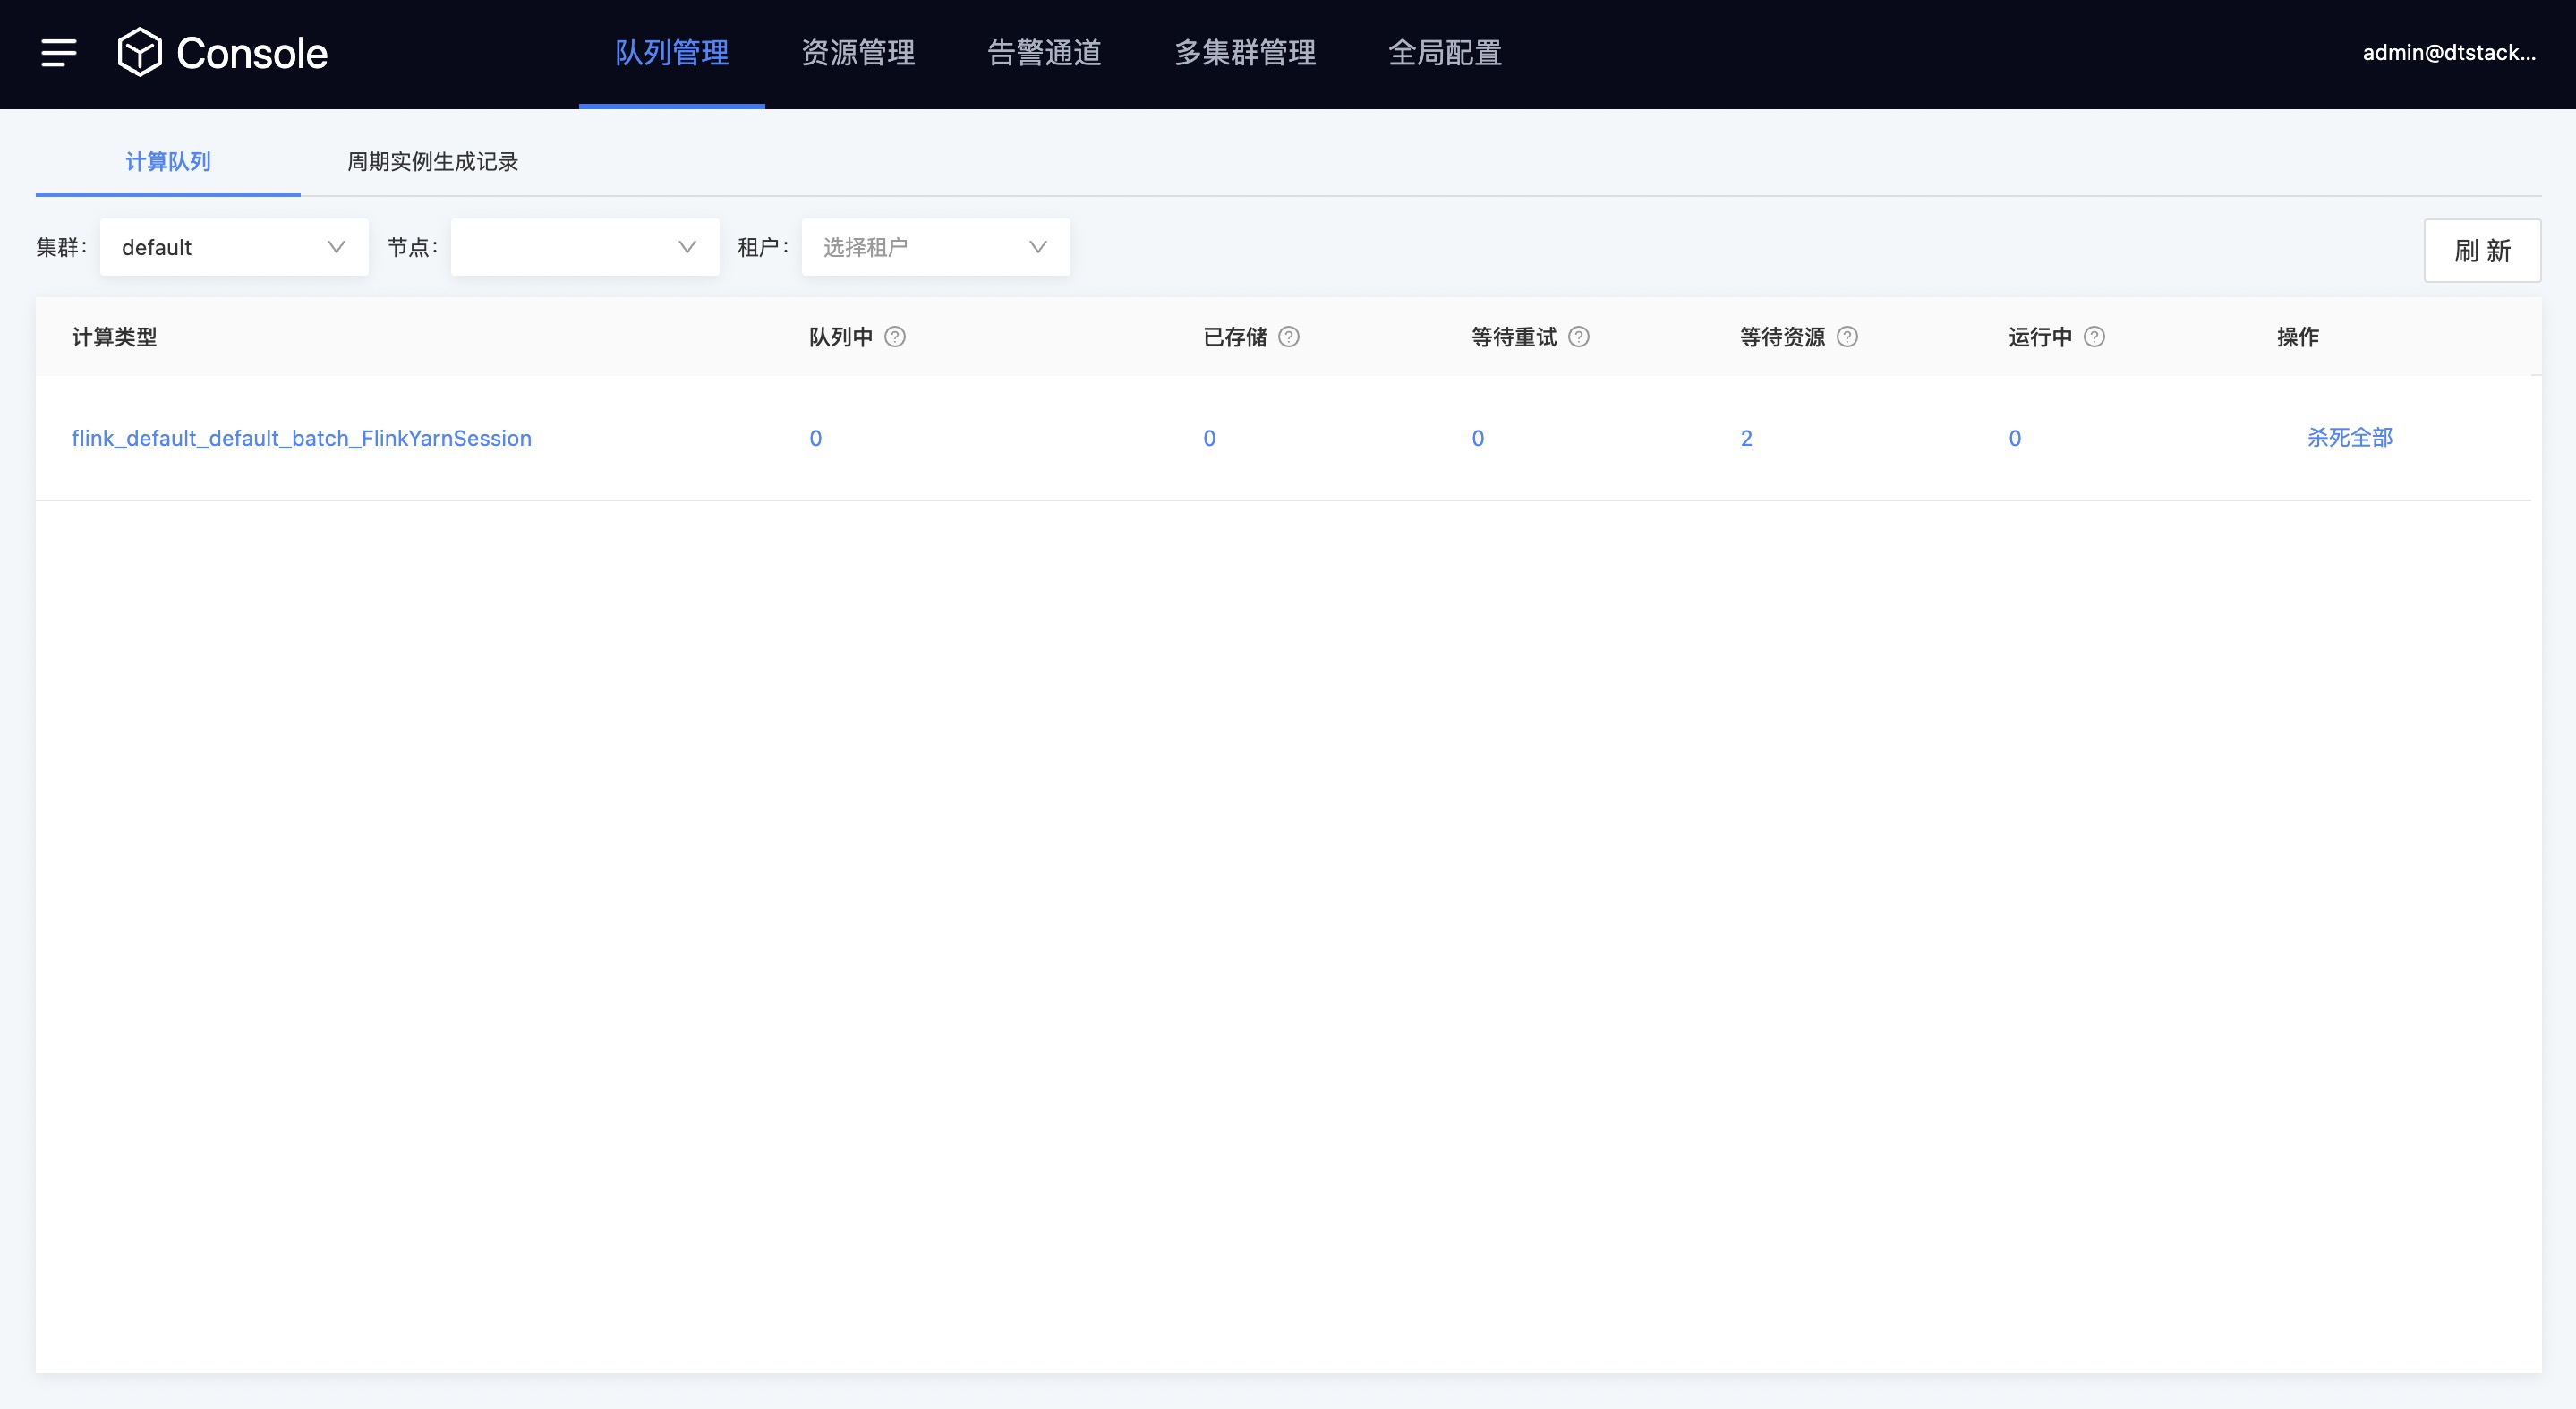Open the 选择租户 tenant dropdown
Screen dimensions: 2576x1409
(936, 247)
